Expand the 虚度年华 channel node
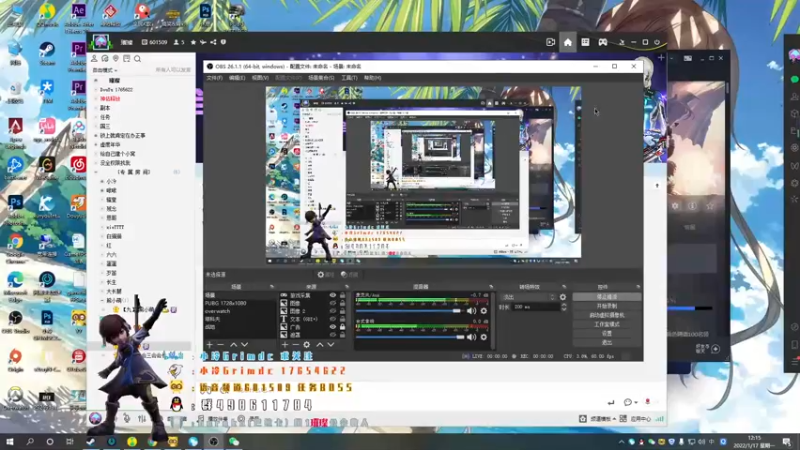 click(x=96, y=145)
